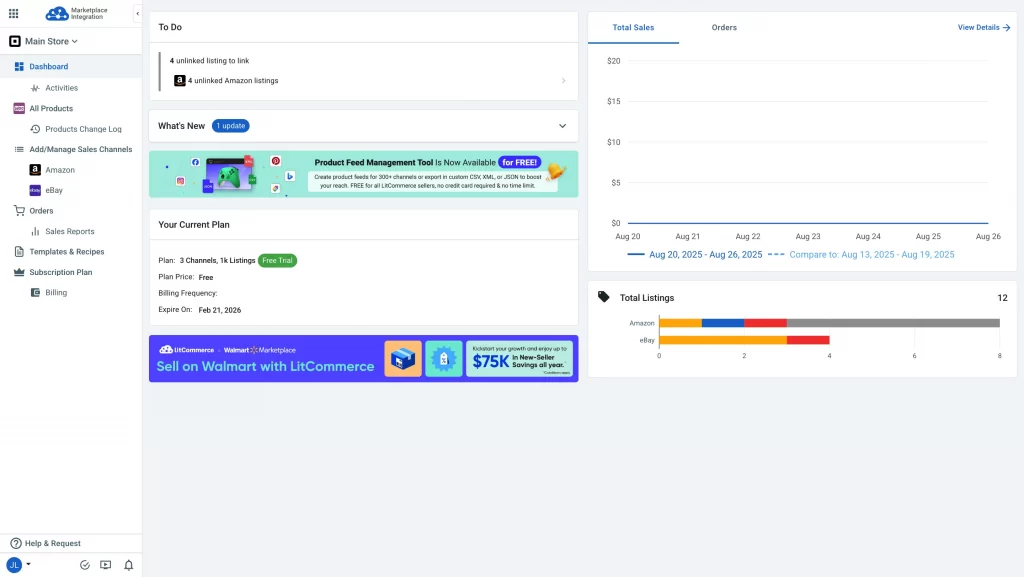Open Amazon channel in sidebar
The width and height of the screenshot is (1024, 577).
pos(60,170)
